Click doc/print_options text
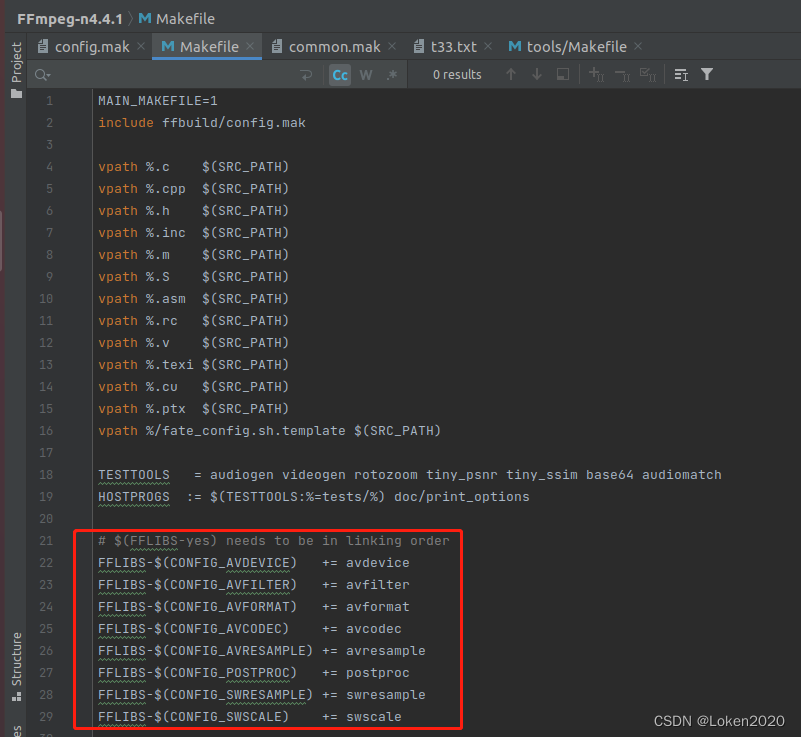 [x=462, y=497]
